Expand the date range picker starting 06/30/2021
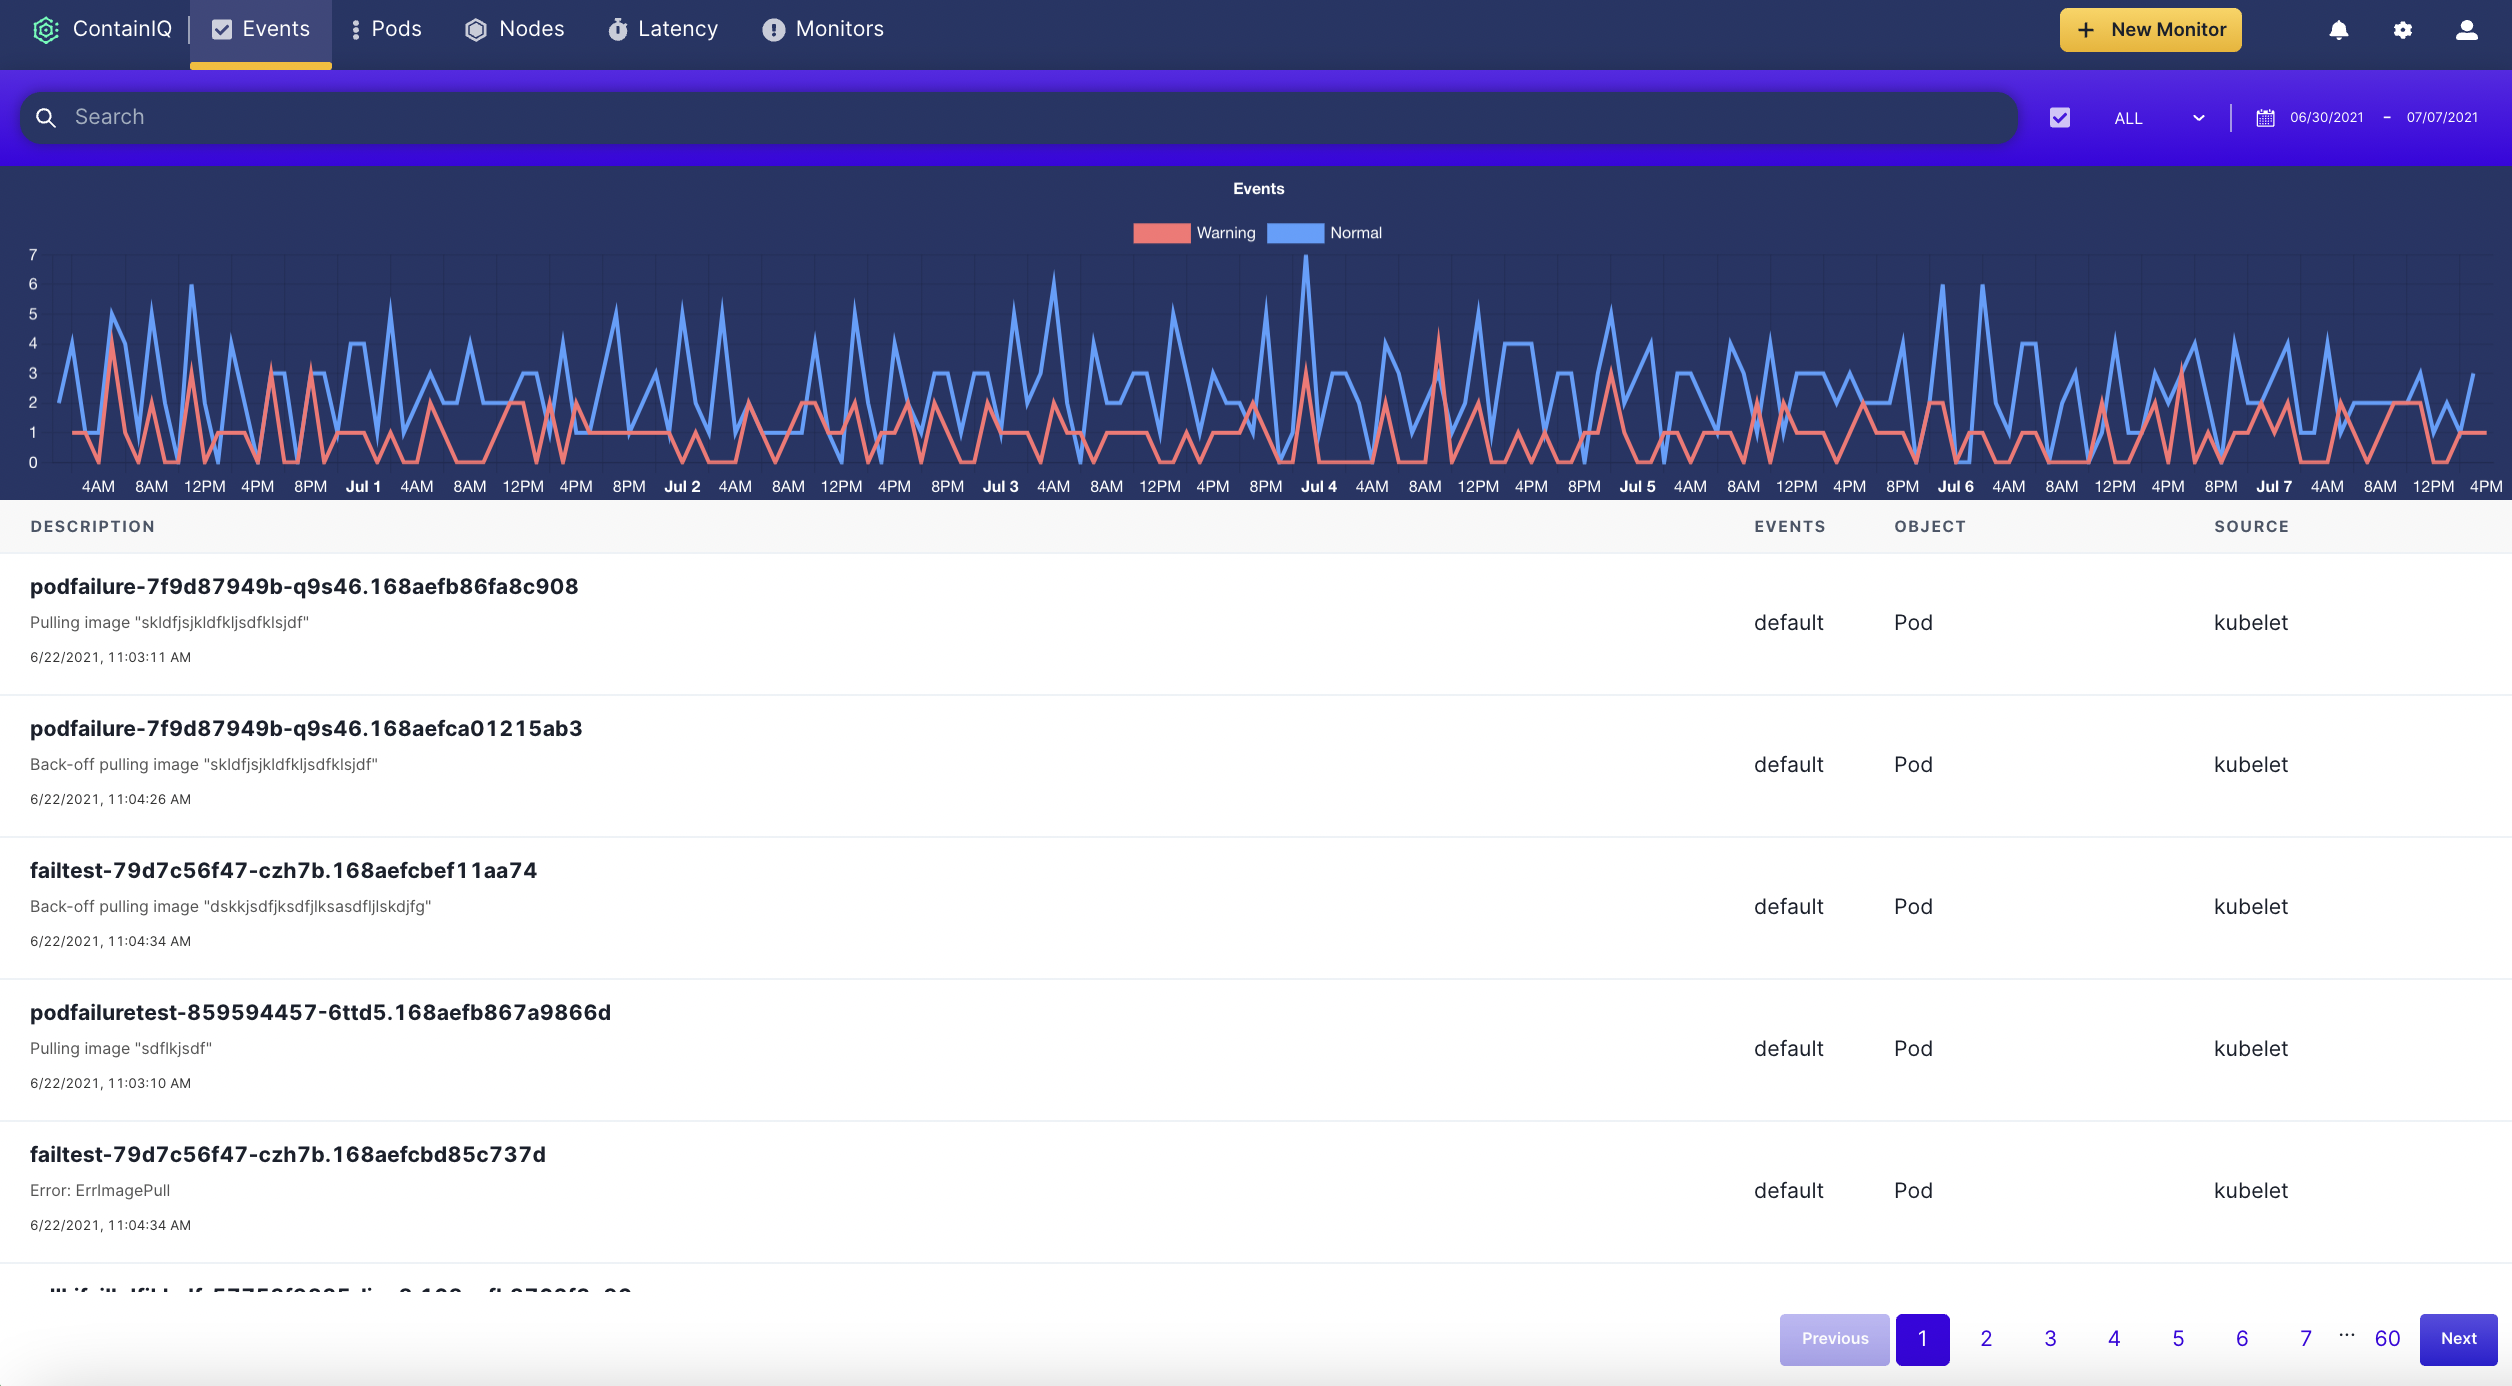Screen dimensions: 2512x1386 [x=2328, y=117]
